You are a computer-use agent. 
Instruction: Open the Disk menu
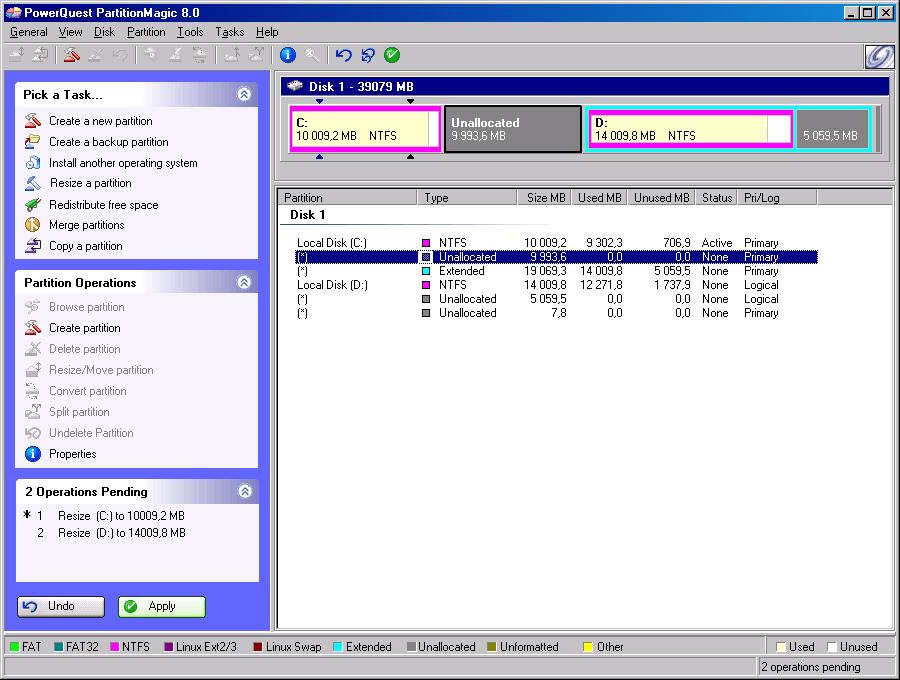click(x=104, y=32)
